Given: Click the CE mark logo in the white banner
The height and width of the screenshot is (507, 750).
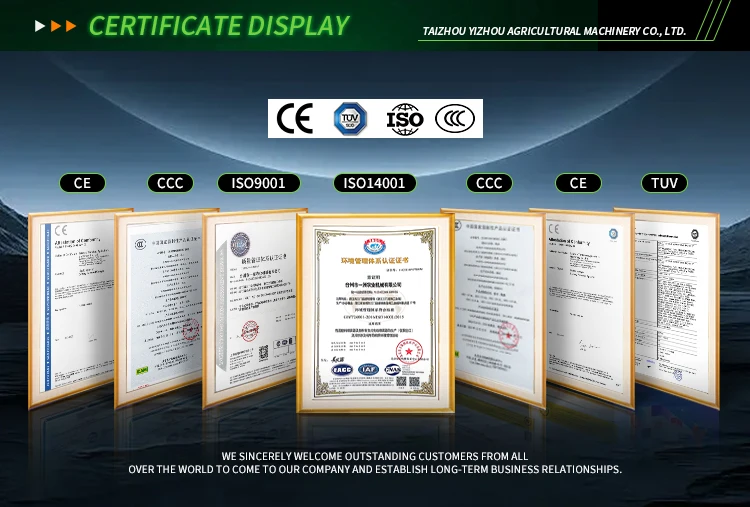Looking at the screenshot, I should point(295,119).
